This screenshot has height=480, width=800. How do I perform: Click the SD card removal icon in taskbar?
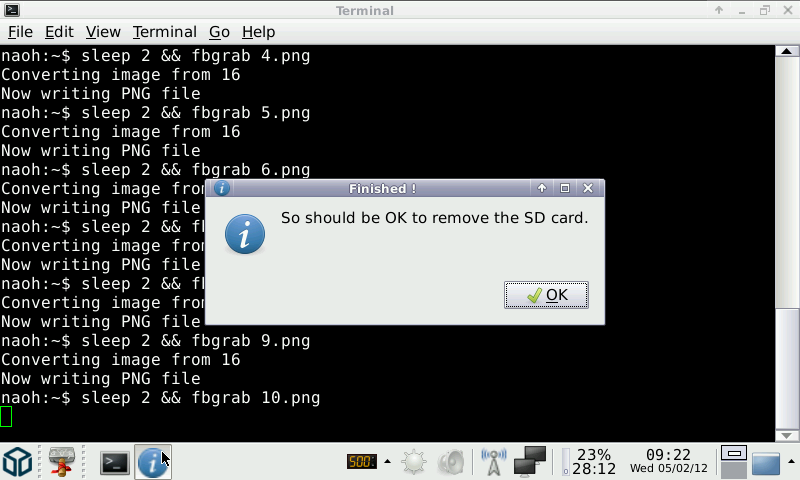tap(63, 462)
